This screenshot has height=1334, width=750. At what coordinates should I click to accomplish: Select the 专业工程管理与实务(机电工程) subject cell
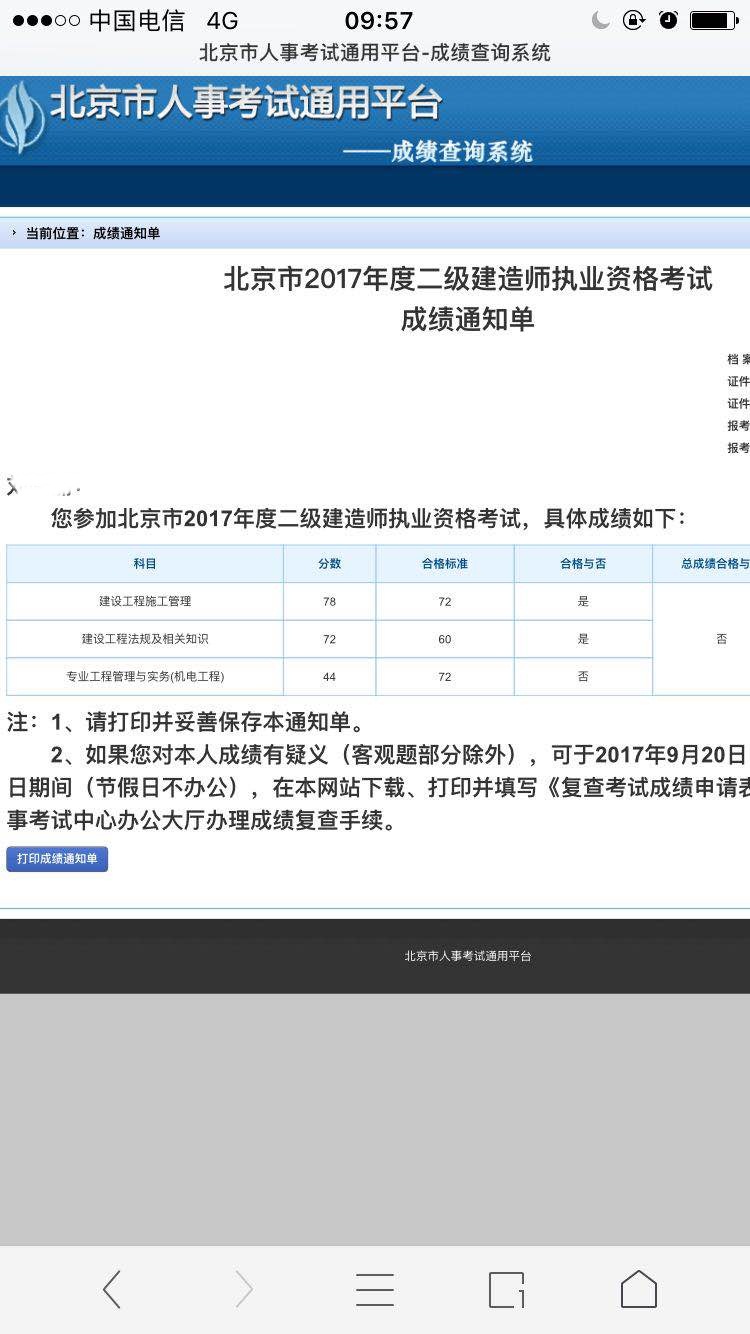[145, 677]
